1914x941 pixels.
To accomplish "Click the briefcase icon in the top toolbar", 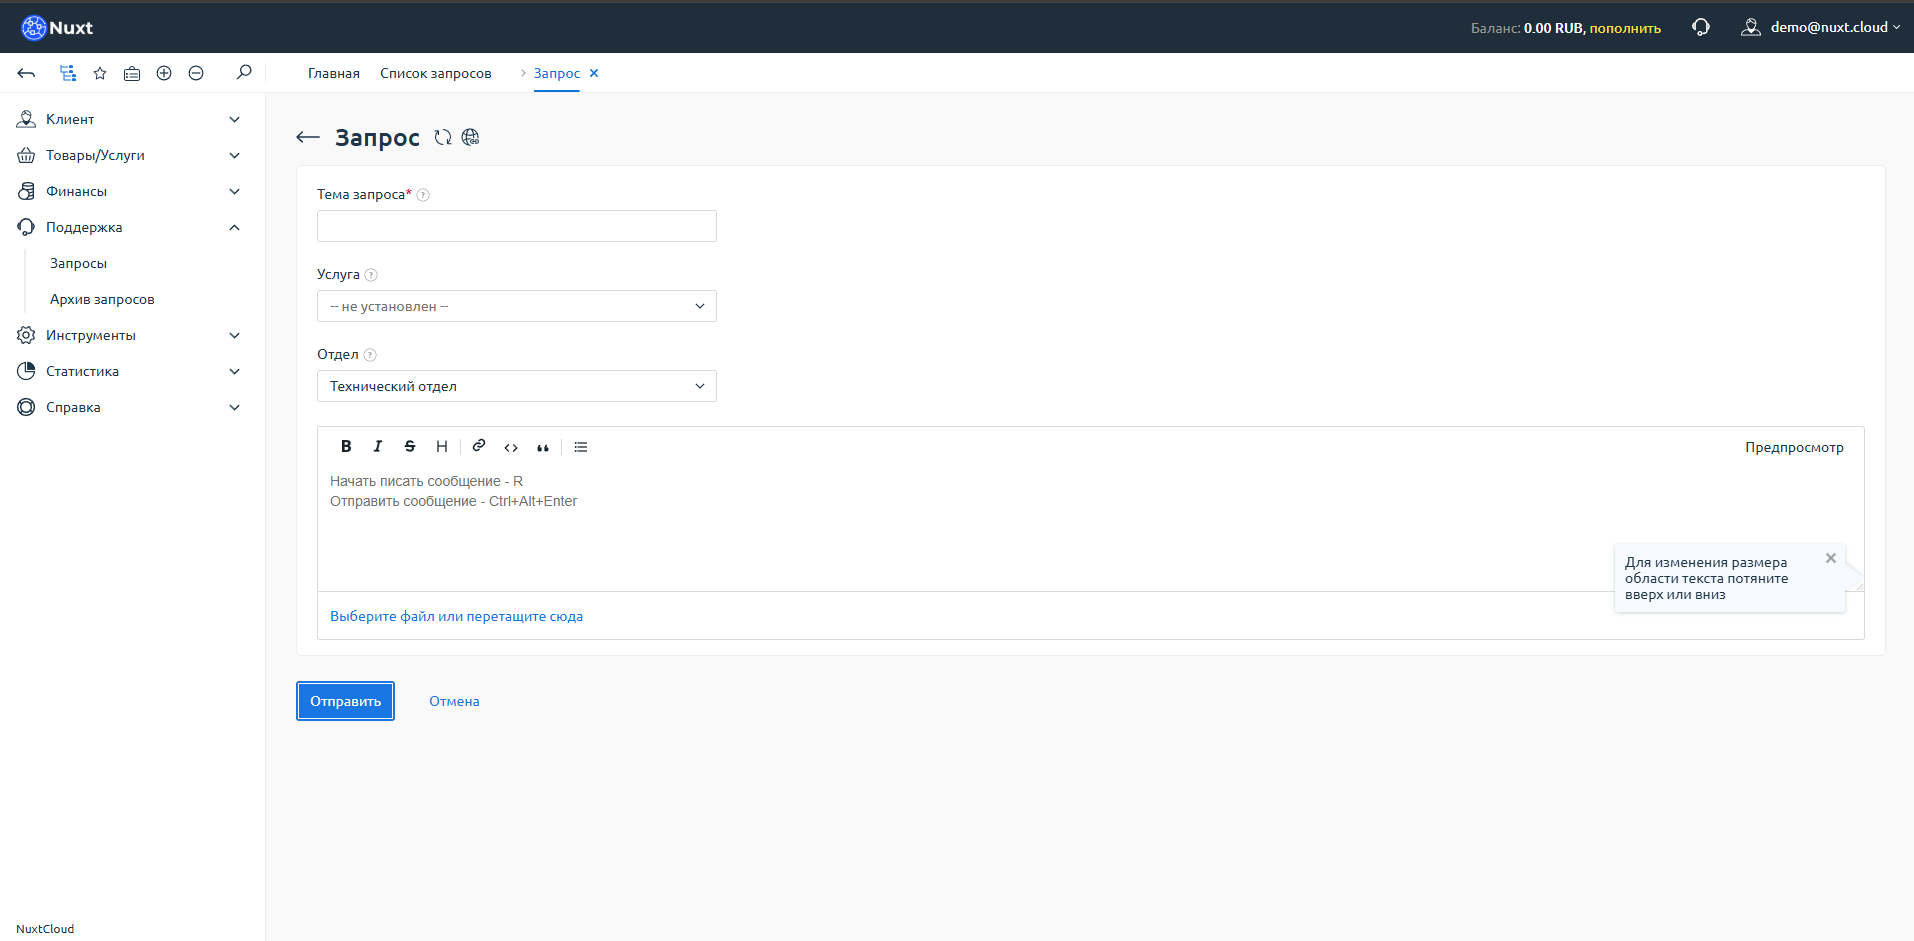I will click(131, 72).
